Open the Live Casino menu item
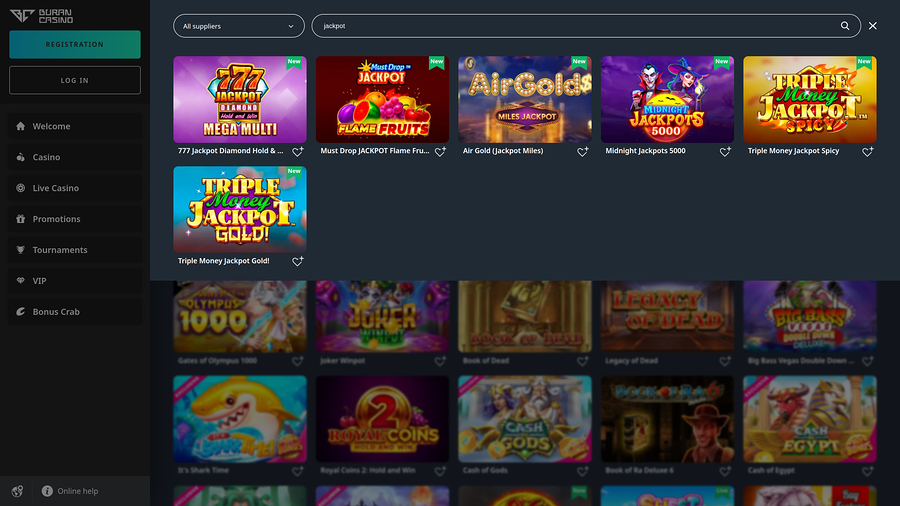The height and width of the screenshot is (506, 900). click(75, 188)
